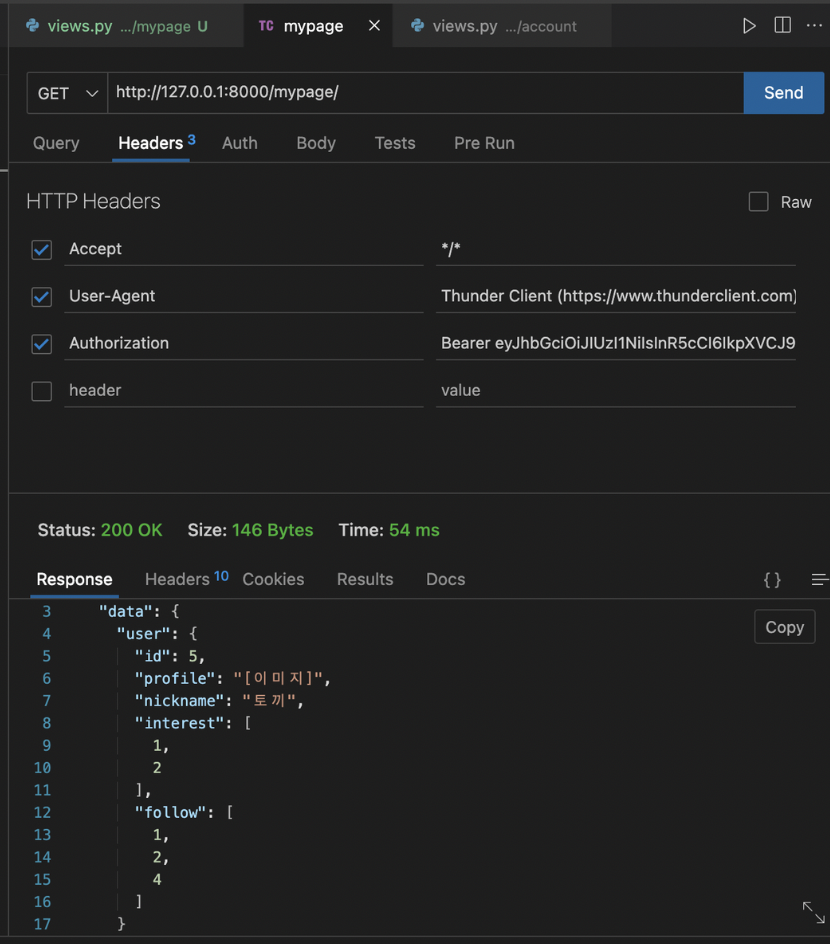Screen dimensions: 830x944
Task: Switch to the Auth tab
Action: 240,143
